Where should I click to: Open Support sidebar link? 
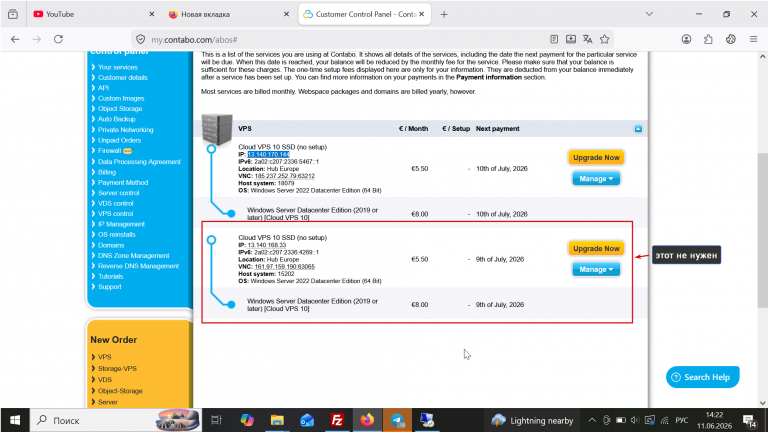click(x=110, y=287)
